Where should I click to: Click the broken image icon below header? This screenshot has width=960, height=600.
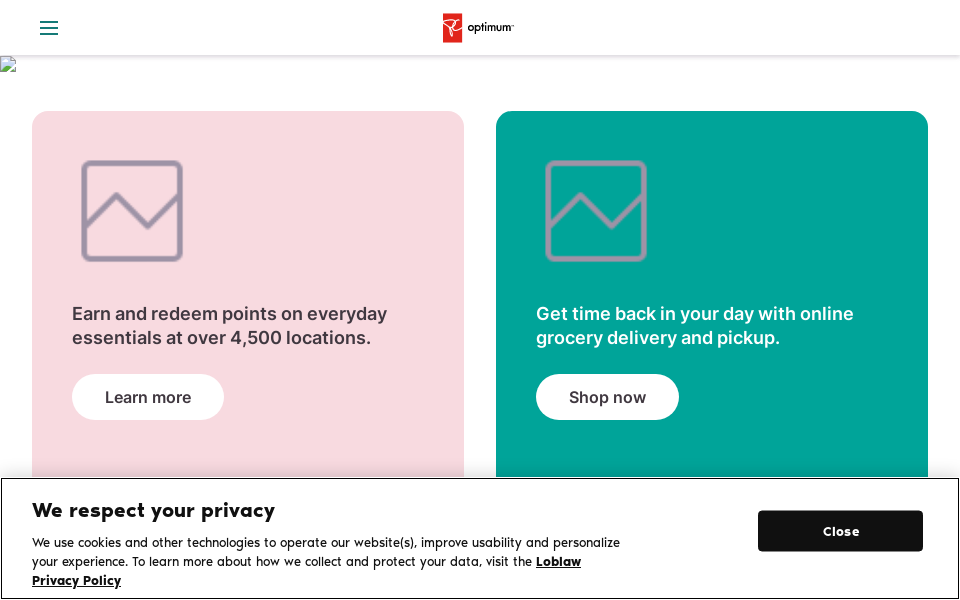(x=8, y=65)
